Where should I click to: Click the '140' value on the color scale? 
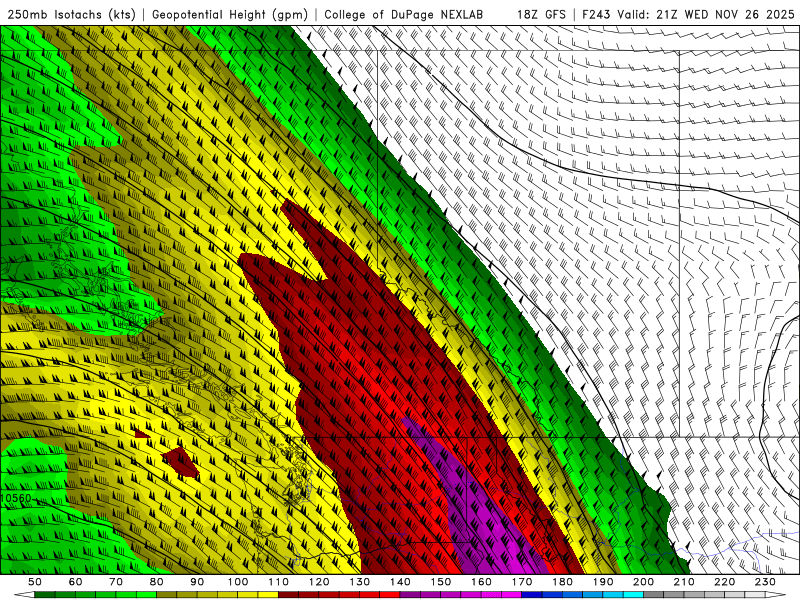(x=400, y=582)
